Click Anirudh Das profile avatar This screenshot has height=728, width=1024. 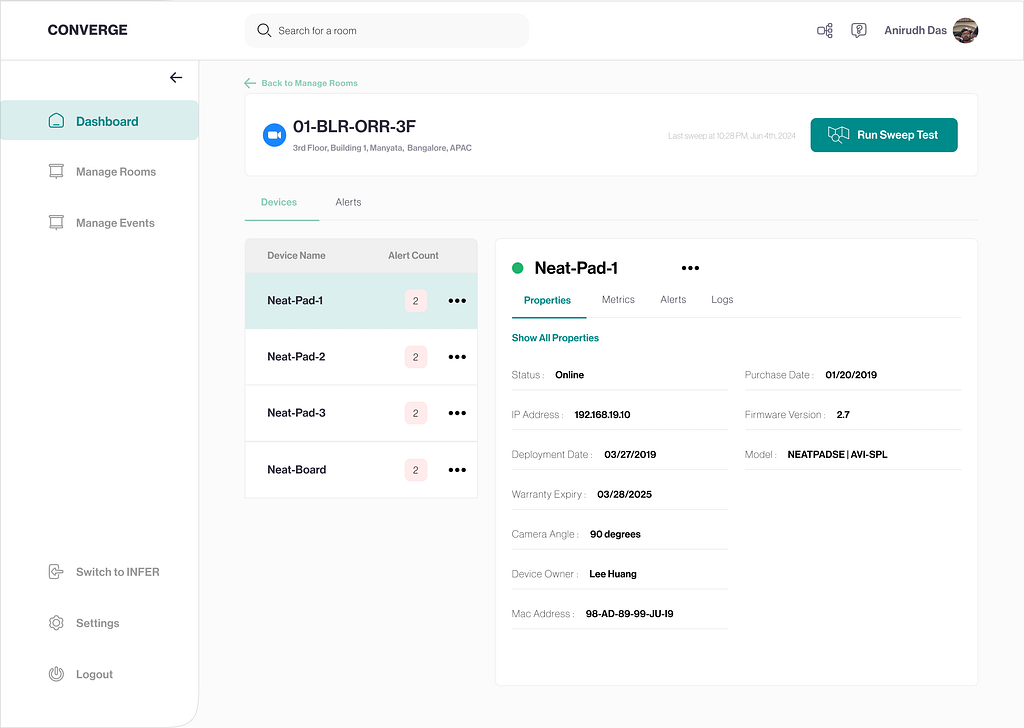pos(965,30)
